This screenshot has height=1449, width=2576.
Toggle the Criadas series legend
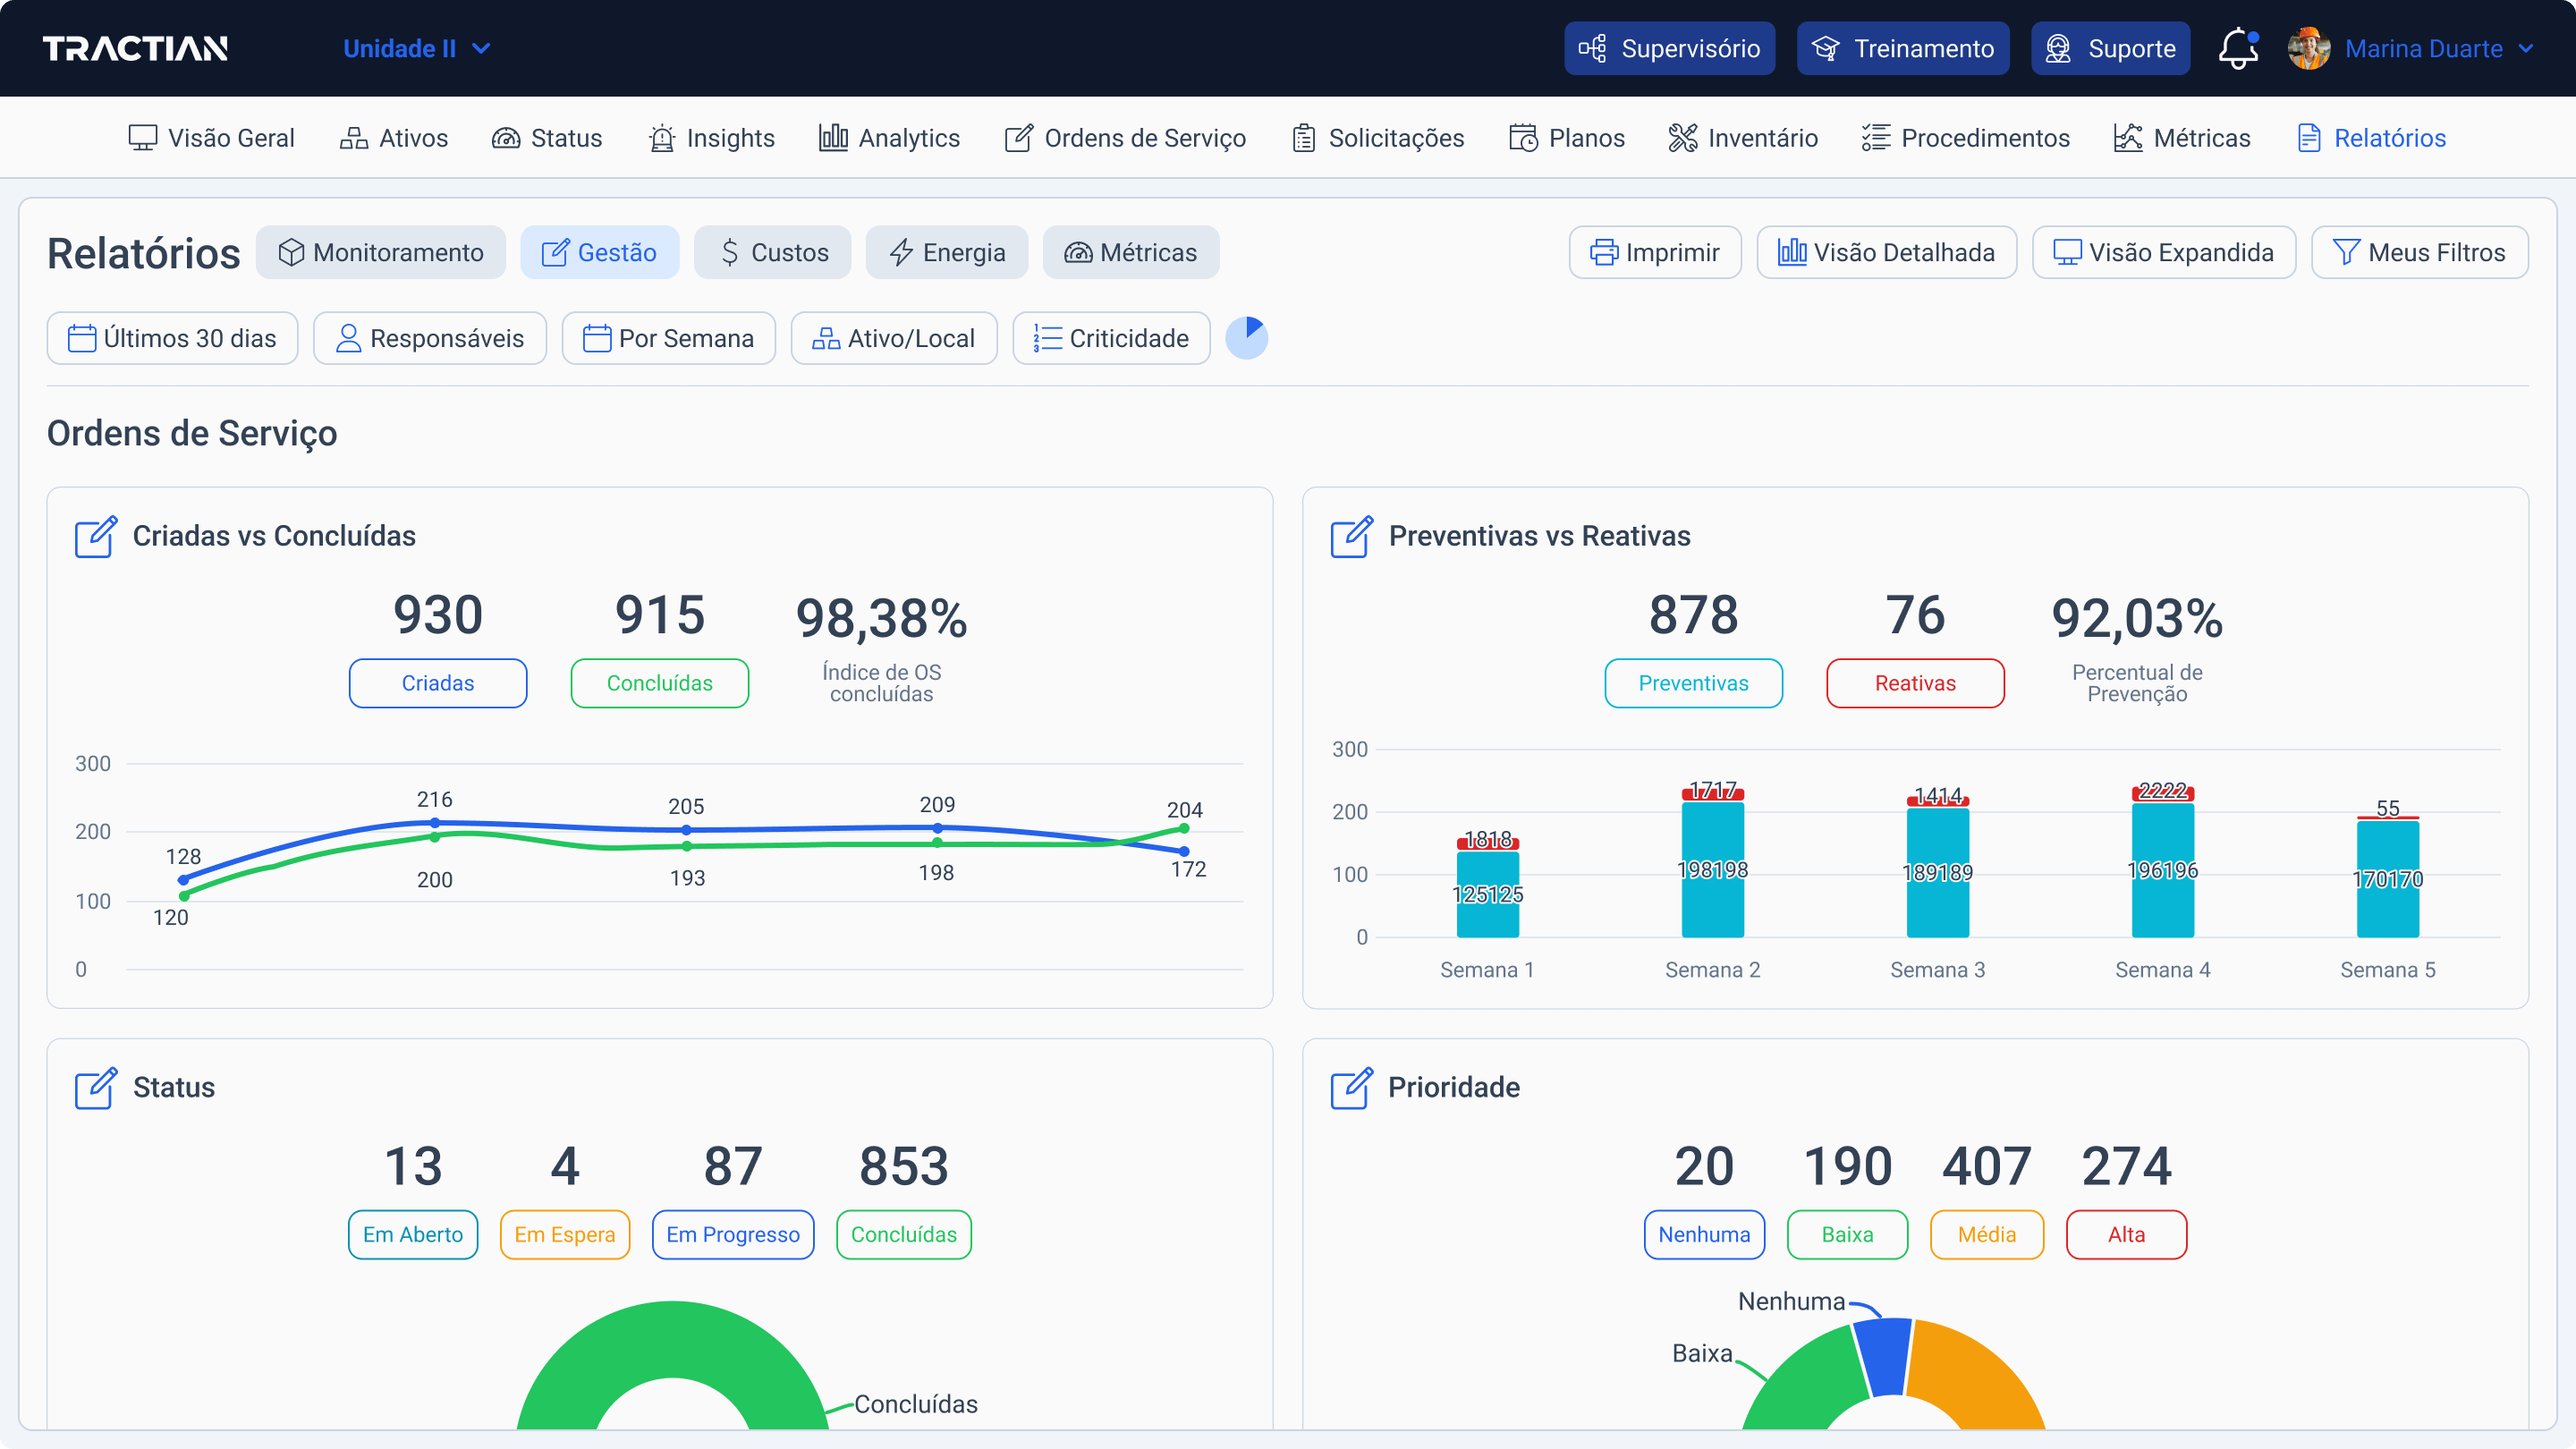[x=437, y=683]
